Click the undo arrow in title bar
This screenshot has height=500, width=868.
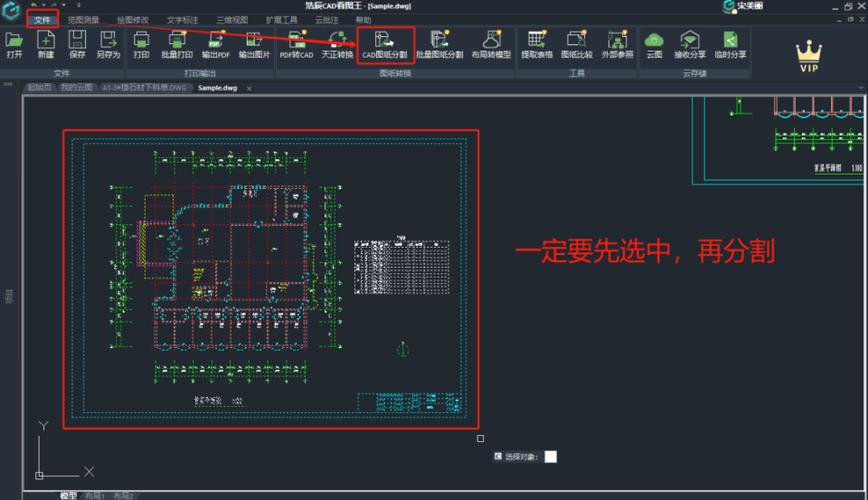(x=34, y=5)
